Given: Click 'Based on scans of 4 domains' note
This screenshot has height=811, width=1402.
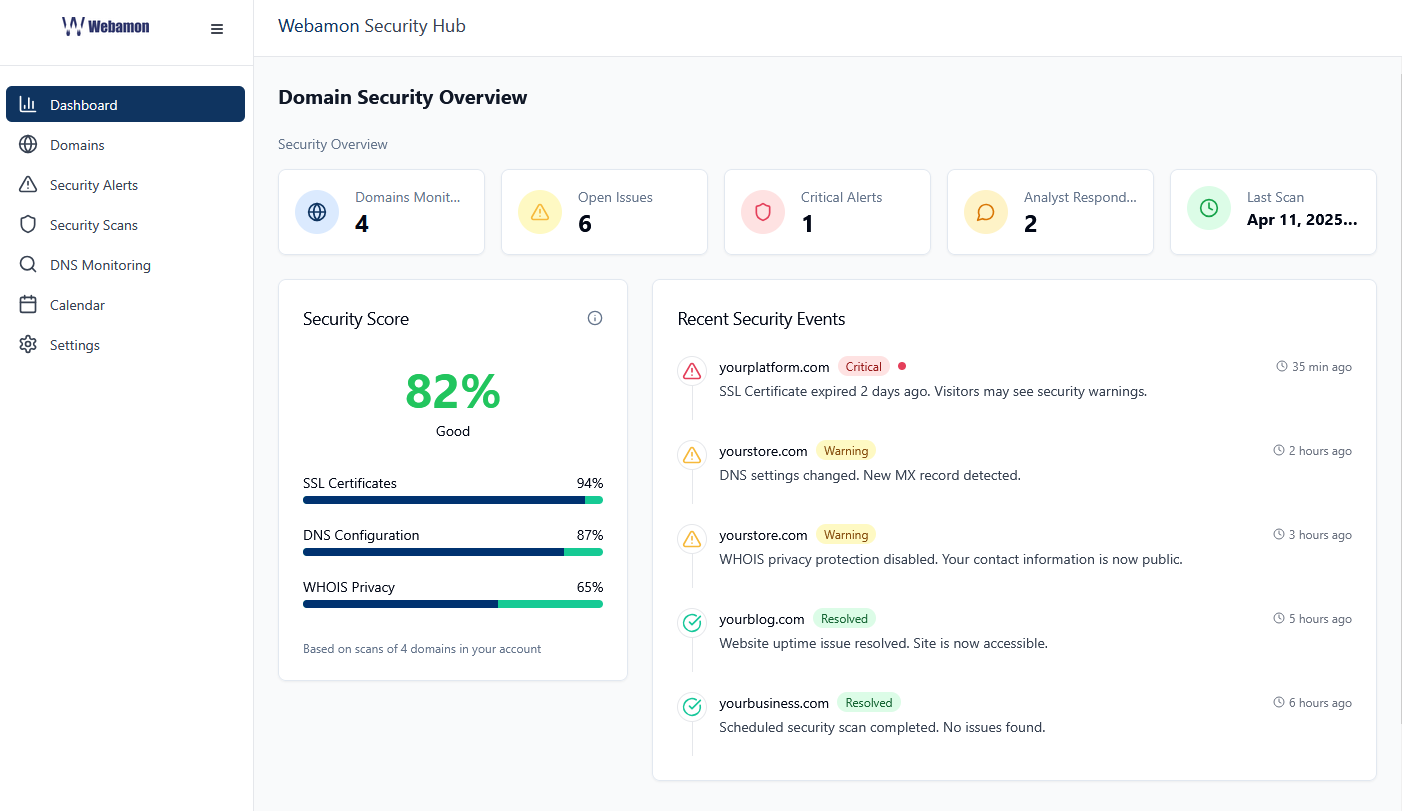Looking at the screenshot, I should pos(422,649).
